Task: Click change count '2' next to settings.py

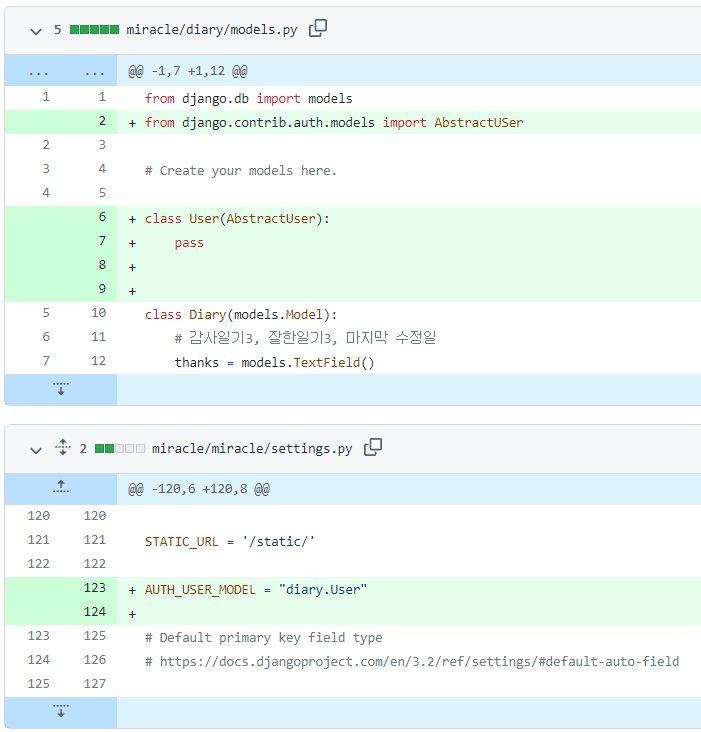Action: [x=83, y=449]
